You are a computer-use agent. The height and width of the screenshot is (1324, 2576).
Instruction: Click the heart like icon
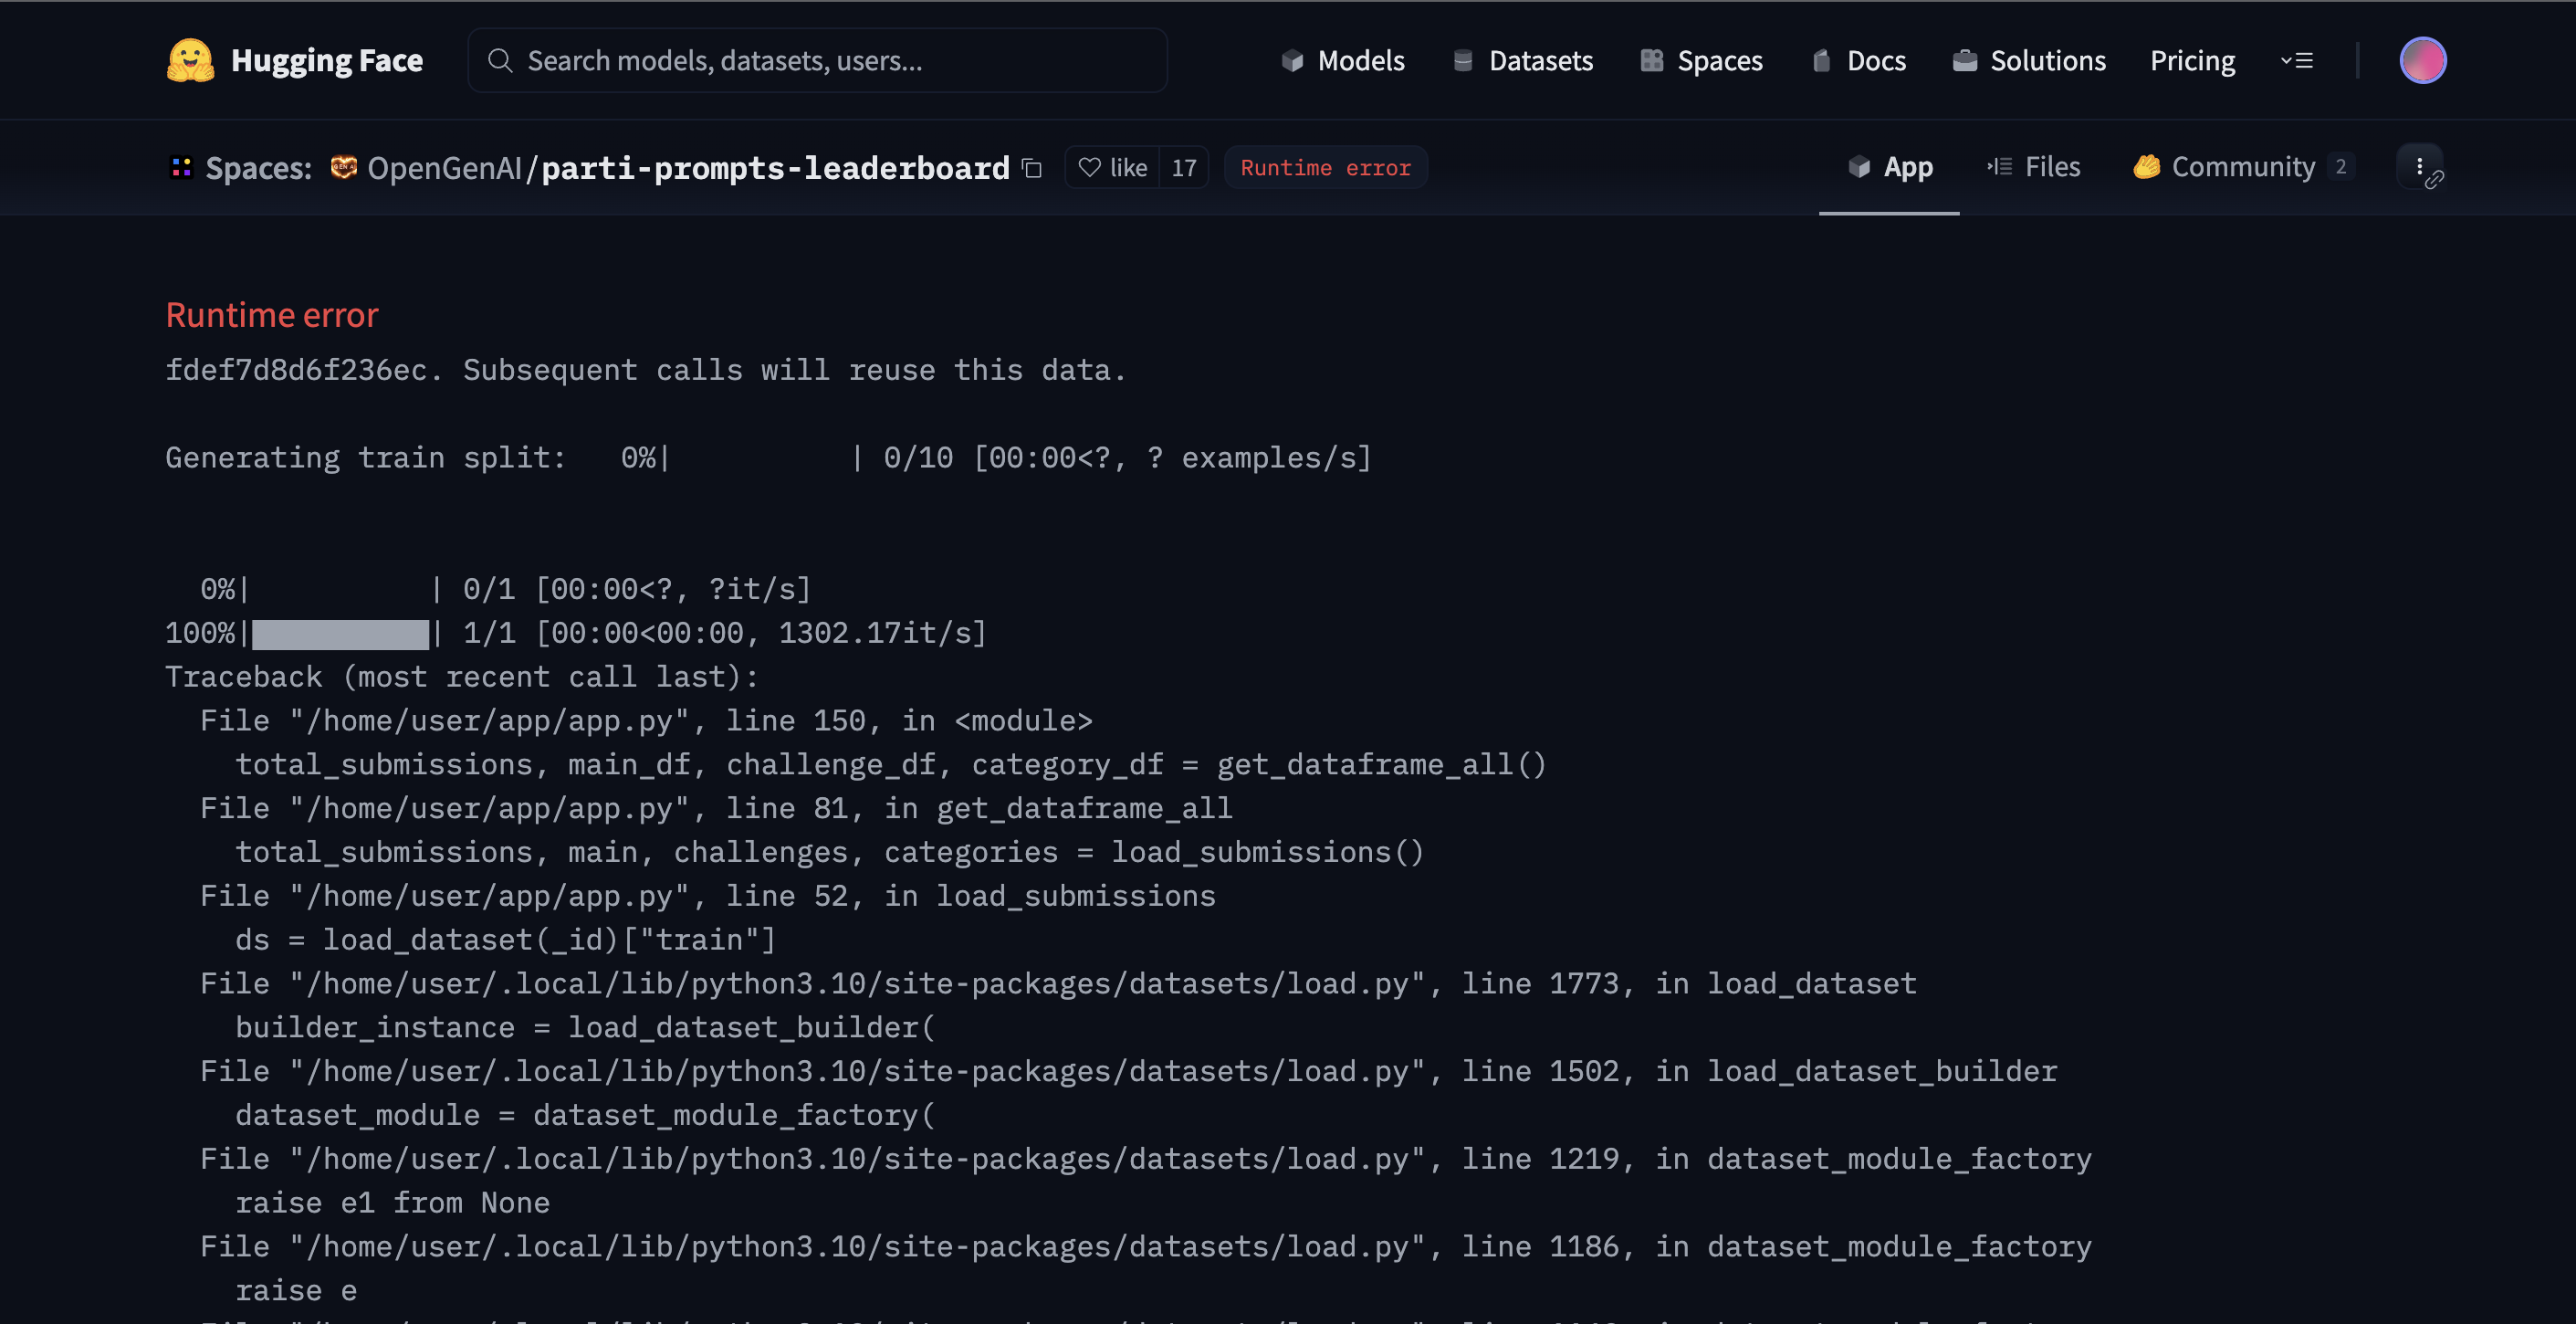tap(1090, 167)
